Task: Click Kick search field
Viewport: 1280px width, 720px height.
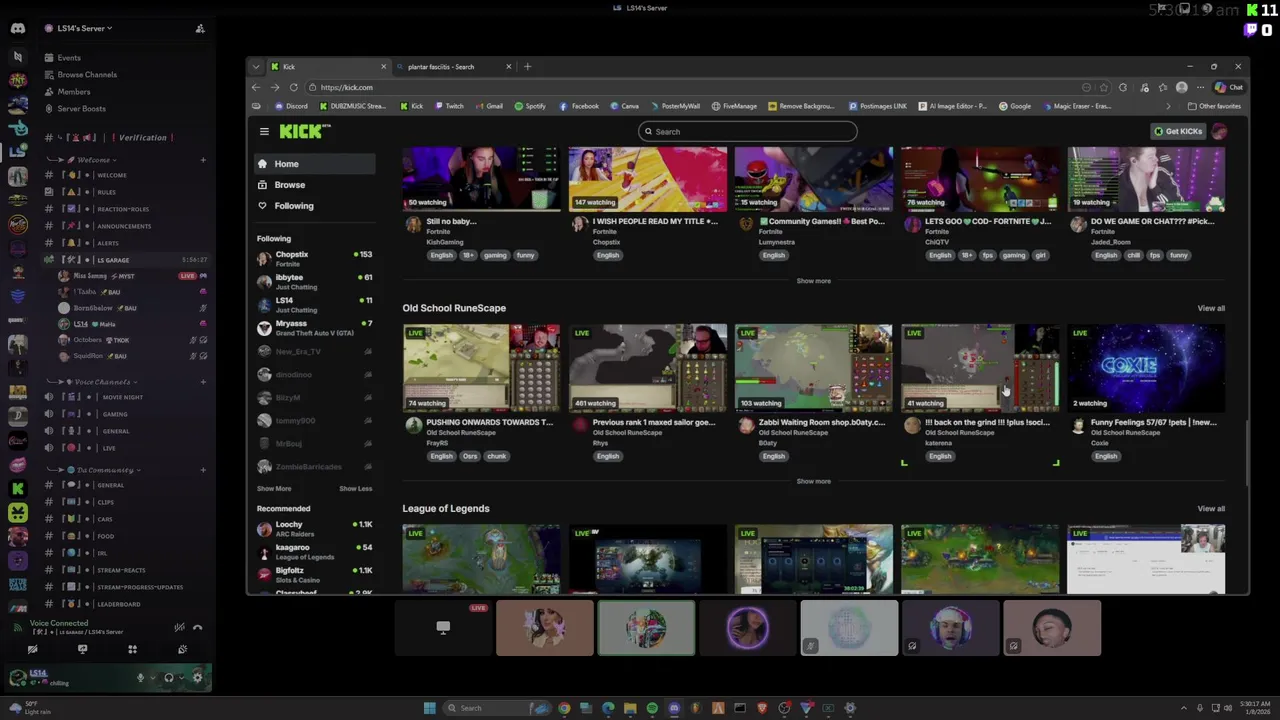Action: (747, 131)
